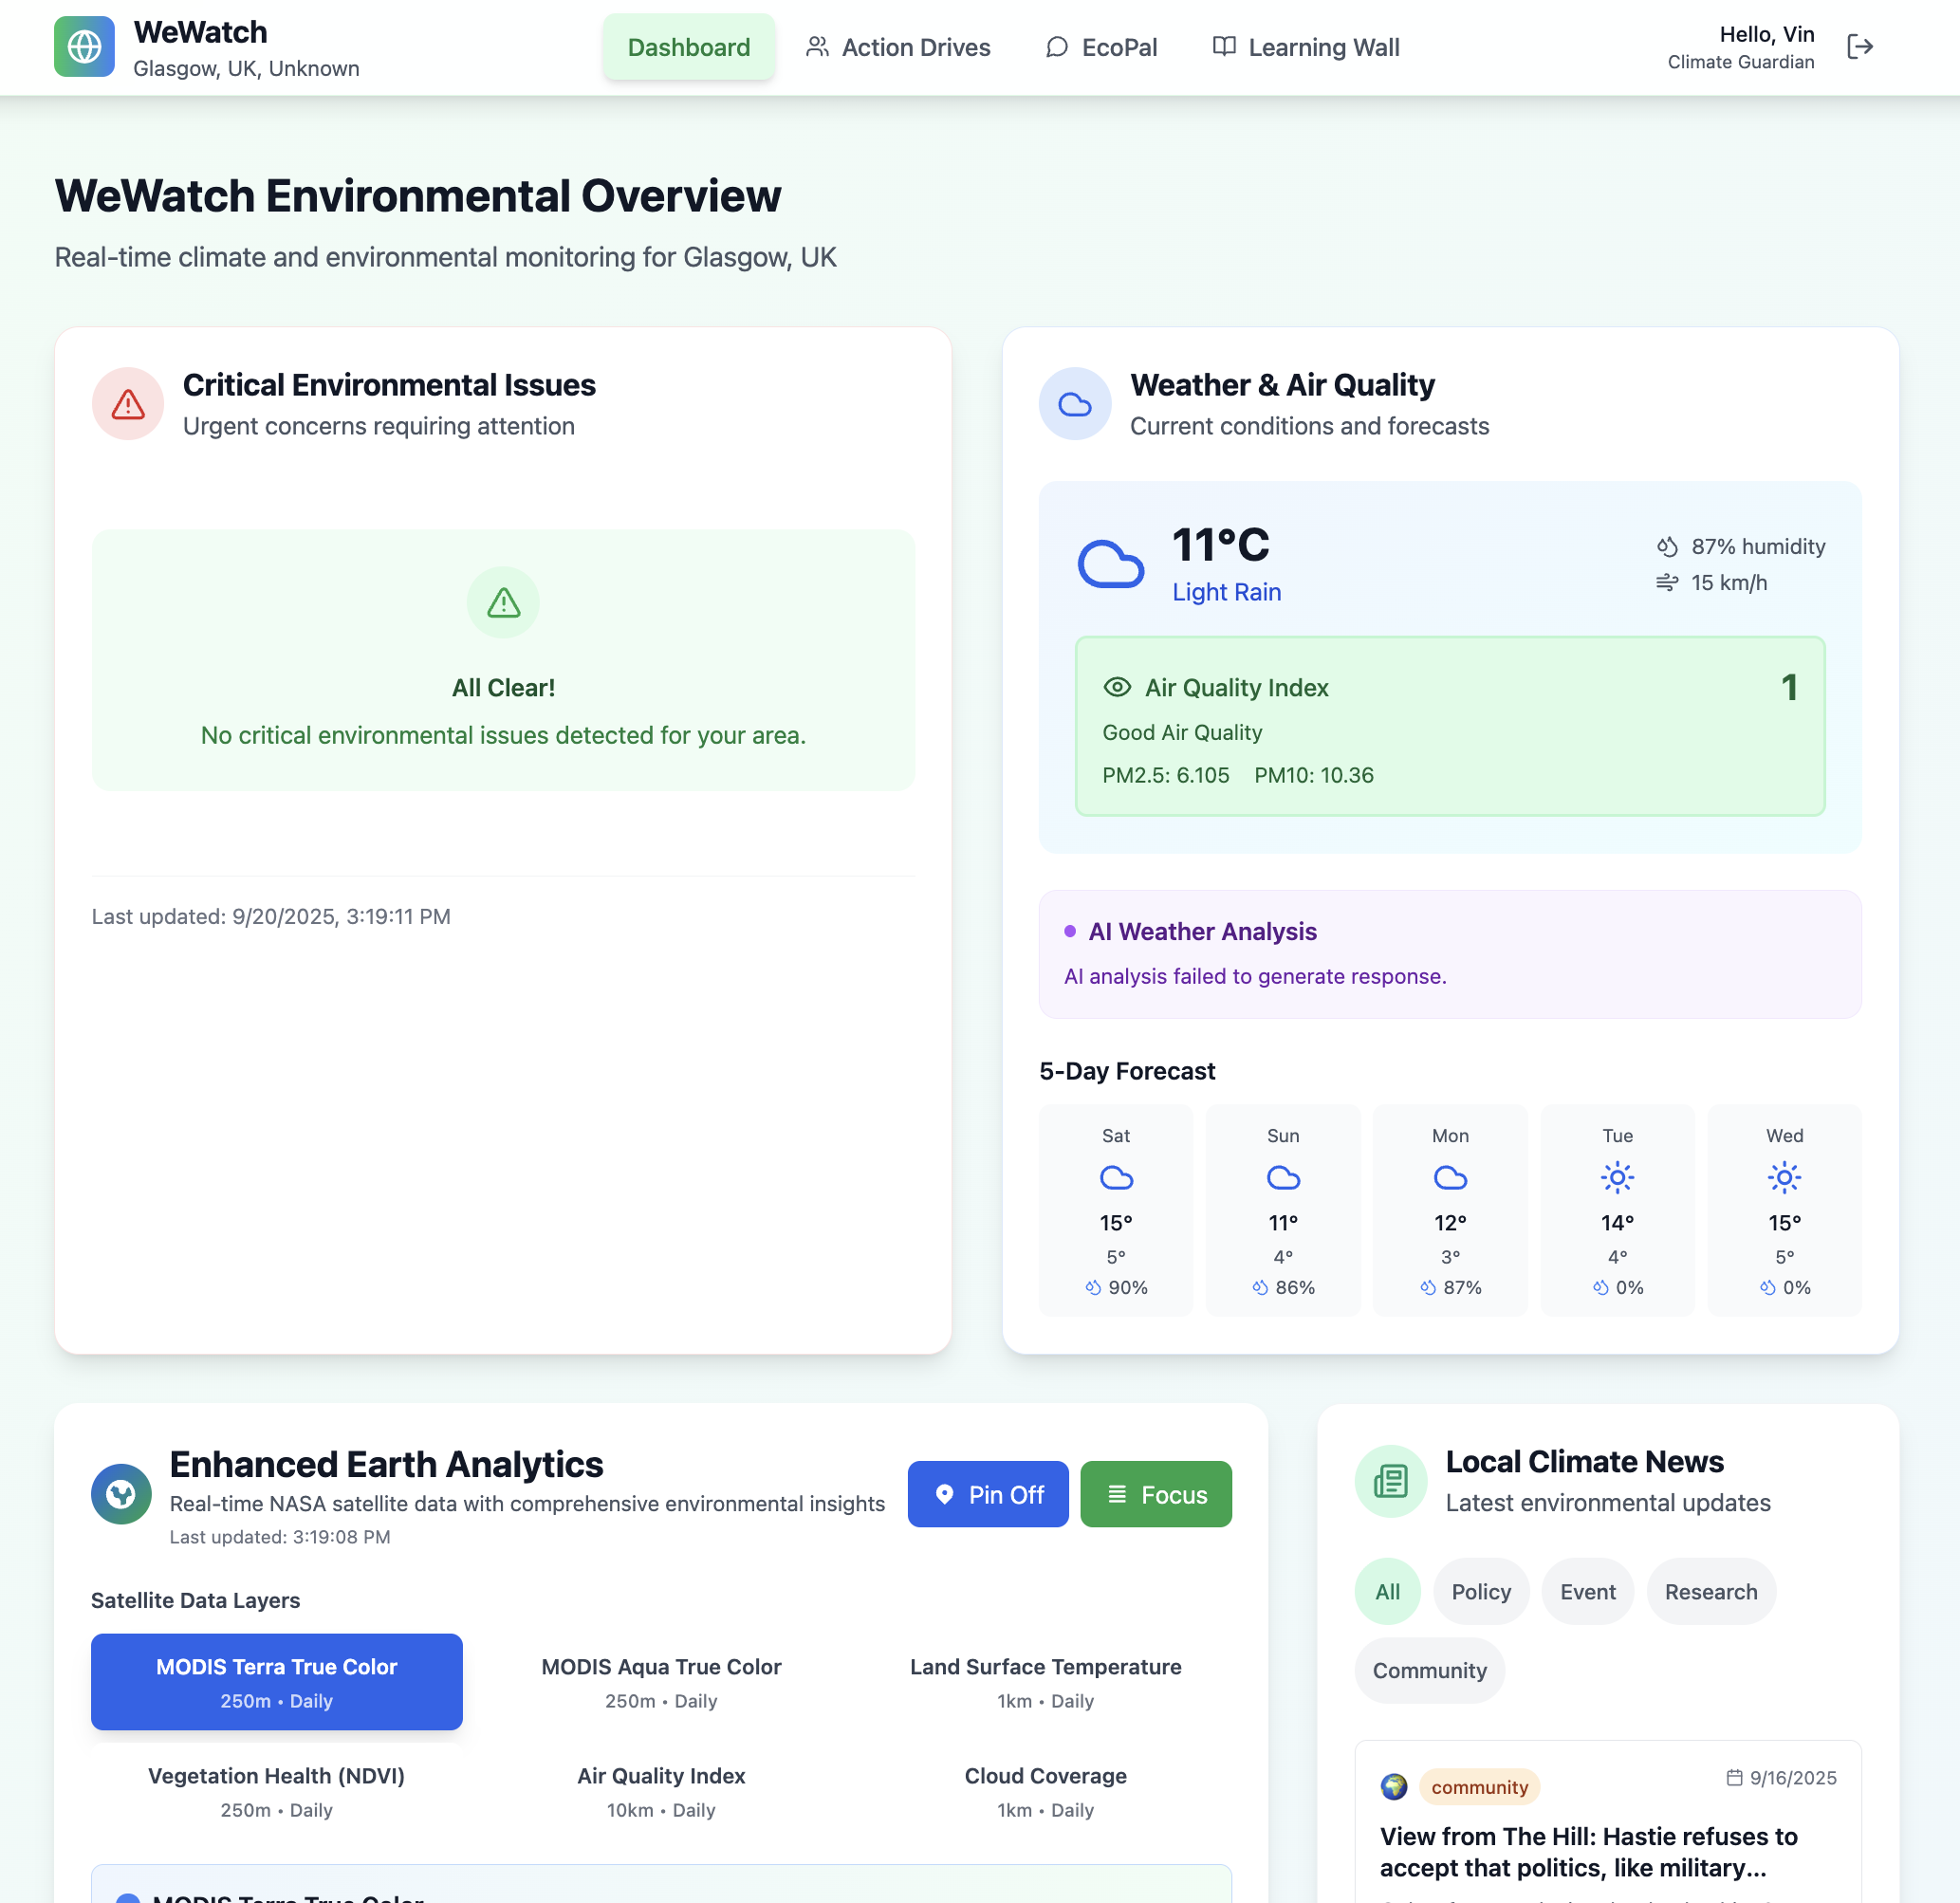
Task: Click the WeWatch globe logo icon
Action: click(x=84, y=46)
